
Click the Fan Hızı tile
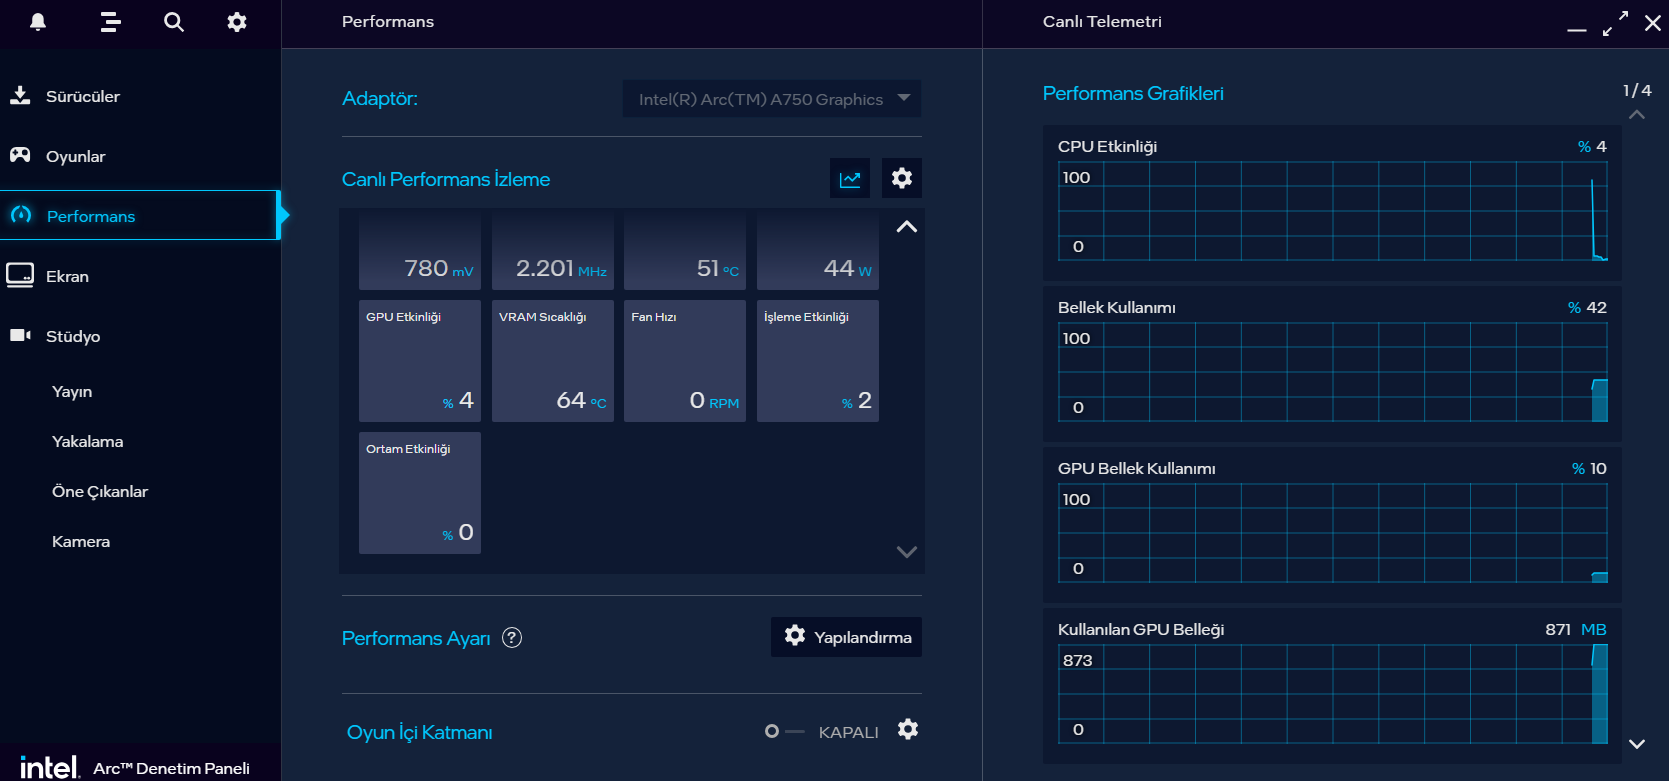[685, 361]
